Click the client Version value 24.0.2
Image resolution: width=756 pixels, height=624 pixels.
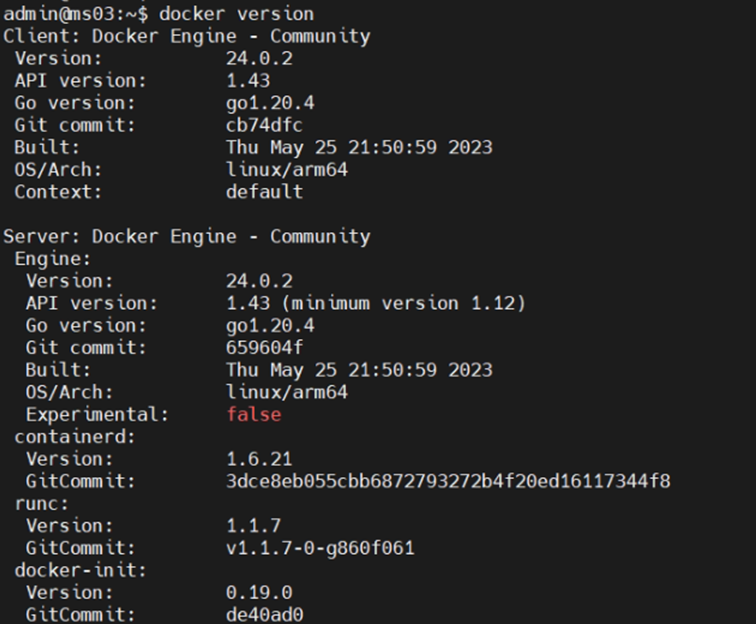(x=259, y=59)
